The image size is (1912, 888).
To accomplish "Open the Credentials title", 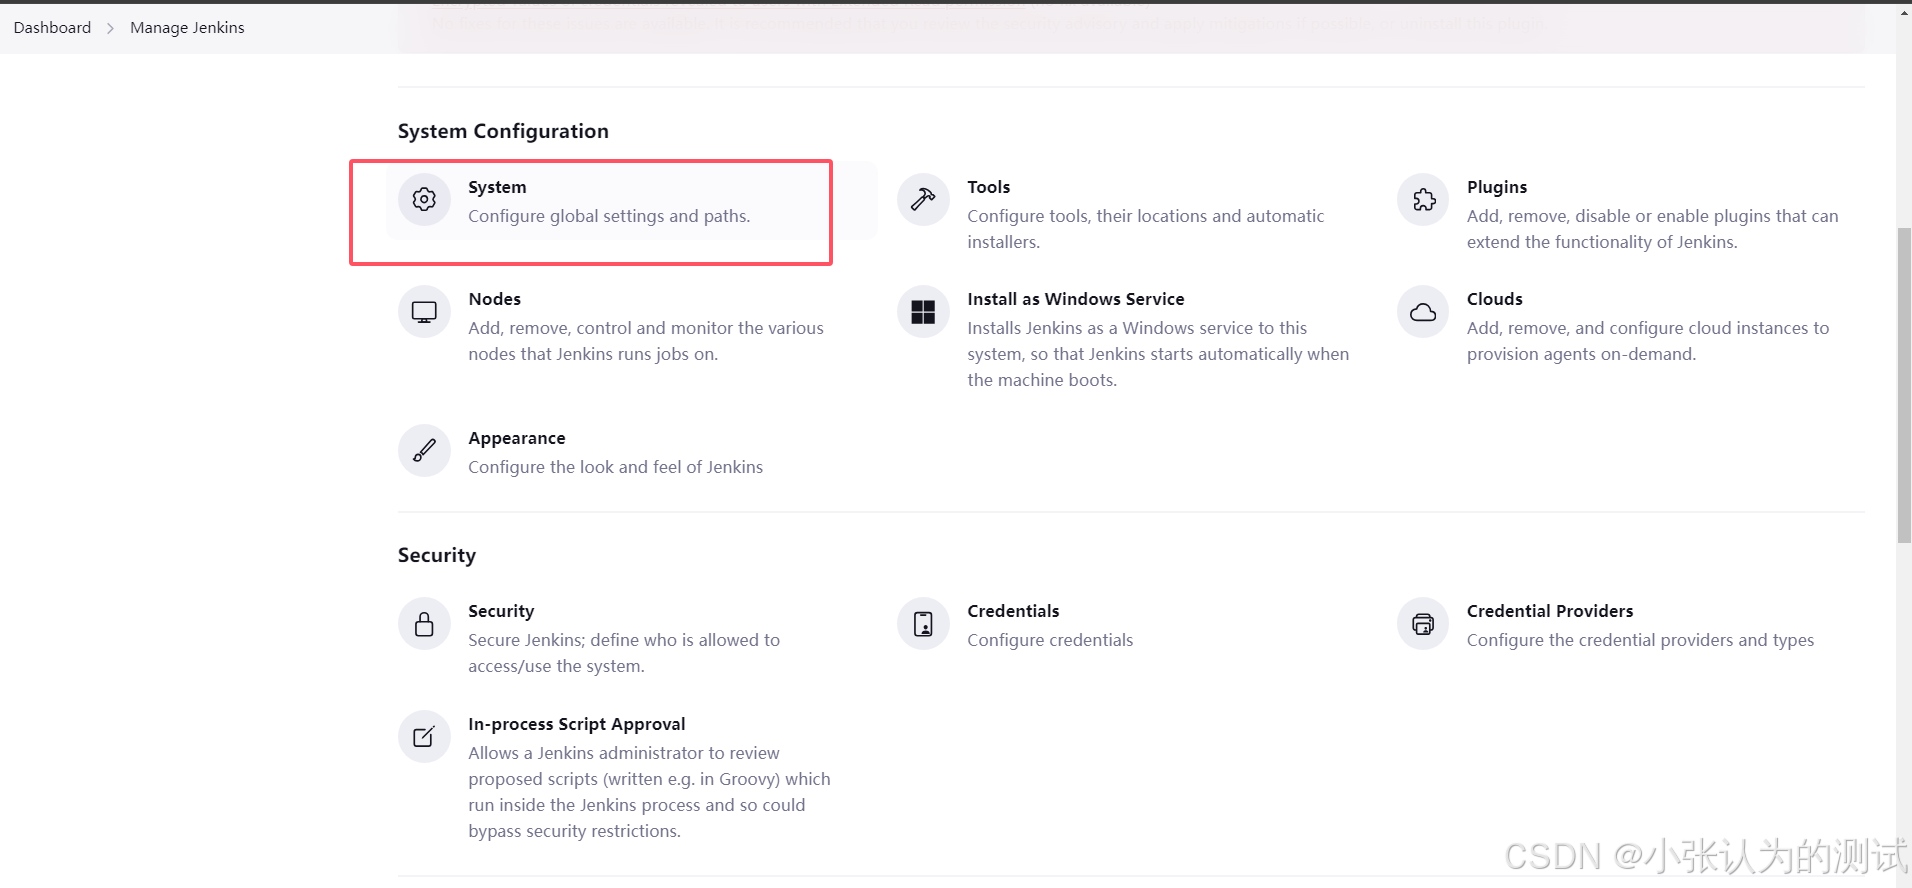I will pyautogui.click(x=1013, y=611).
